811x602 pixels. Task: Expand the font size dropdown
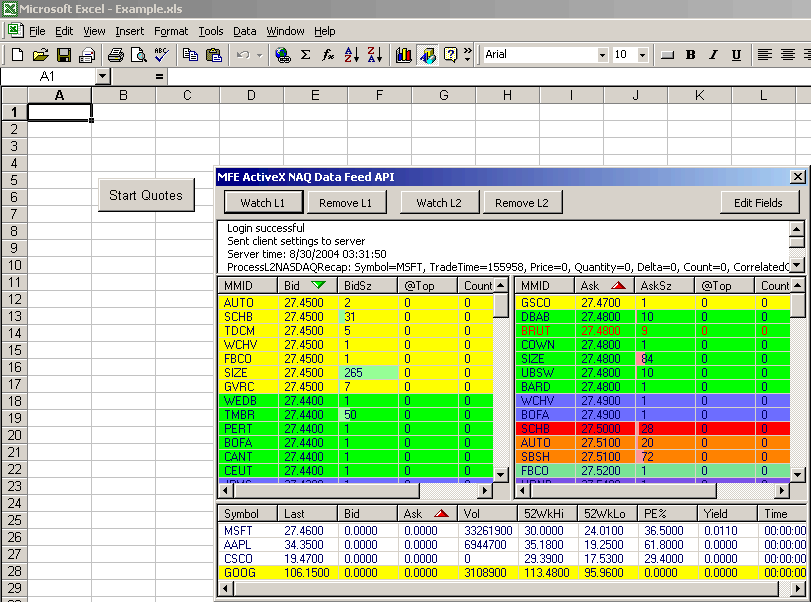click(643, 55)
